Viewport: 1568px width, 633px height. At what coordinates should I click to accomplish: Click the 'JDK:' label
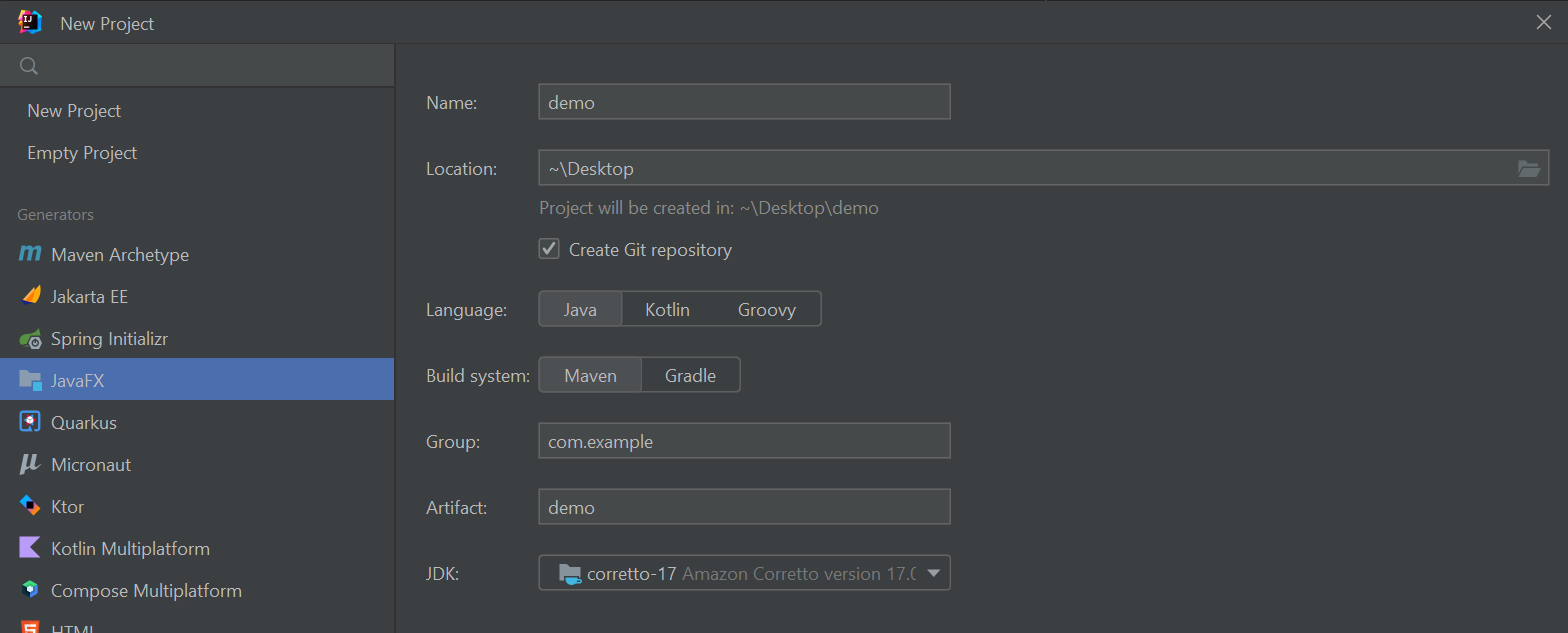tap(442, 574)
